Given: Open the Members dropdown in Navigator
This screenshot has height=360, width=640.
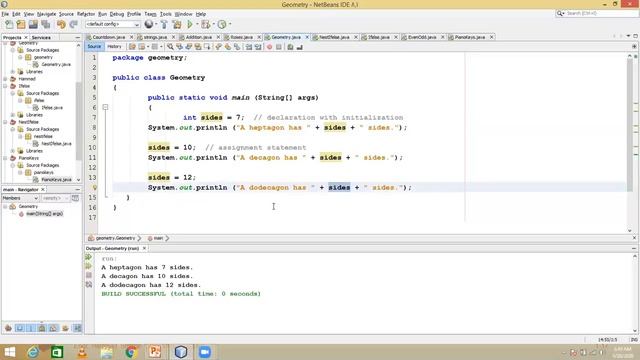Looking at the screenshot, I should [x=20, y=198].
